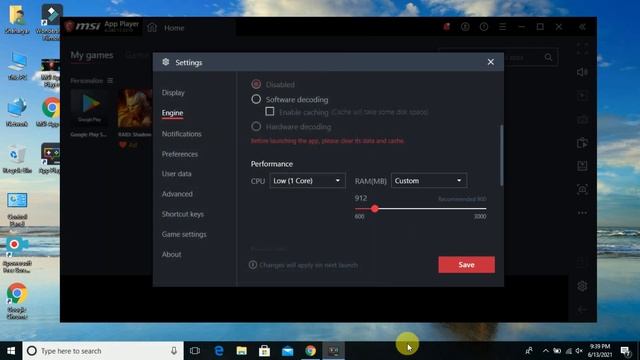Open the Advanced settings section
This screenshot has width=640, height=360.
[x=177, y=194]
